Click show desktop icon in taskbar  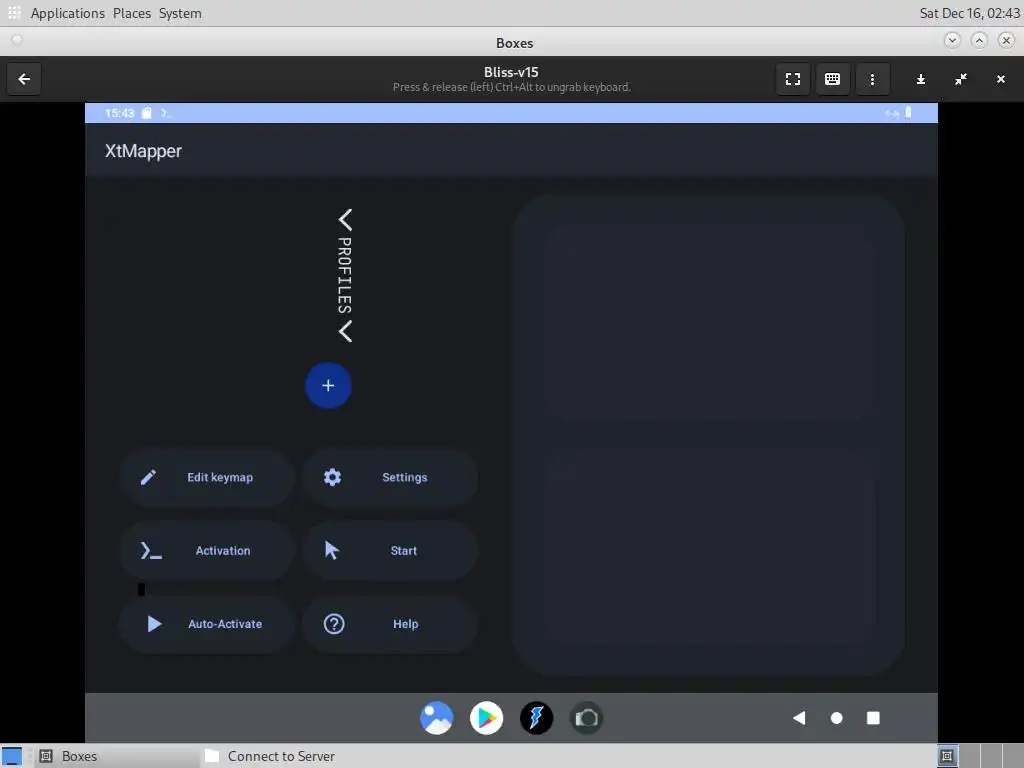coord(12,756)
